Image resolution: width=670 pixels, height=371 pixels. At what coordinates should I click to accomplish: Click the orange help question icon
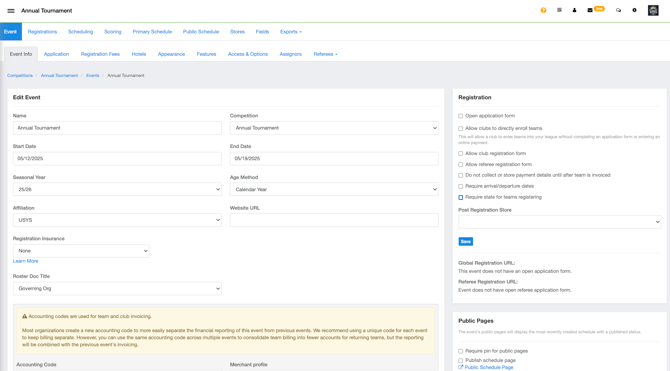[543, 10]
